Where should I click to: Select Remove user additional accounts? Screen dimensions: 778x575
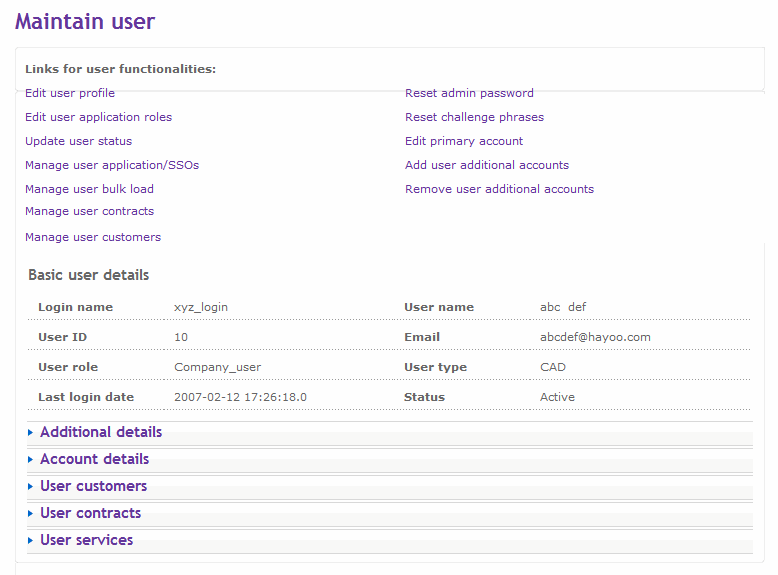pos(500,189)
